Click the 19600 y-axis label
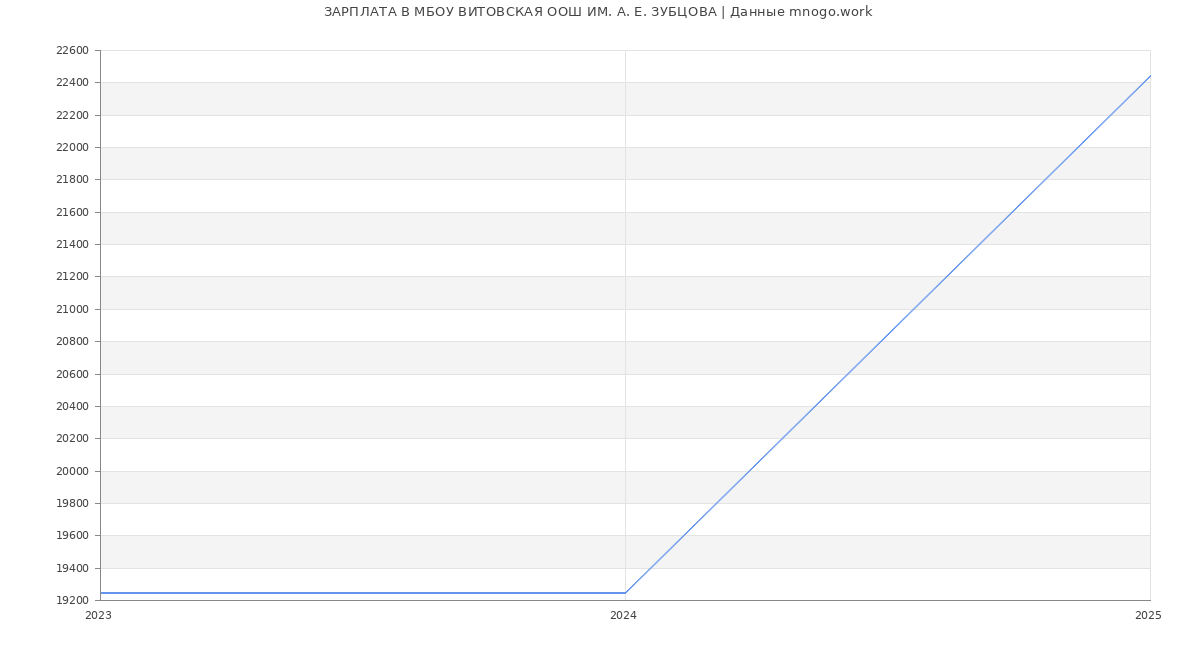This screenshot has width=1200, height=650. tap(72, 536)
